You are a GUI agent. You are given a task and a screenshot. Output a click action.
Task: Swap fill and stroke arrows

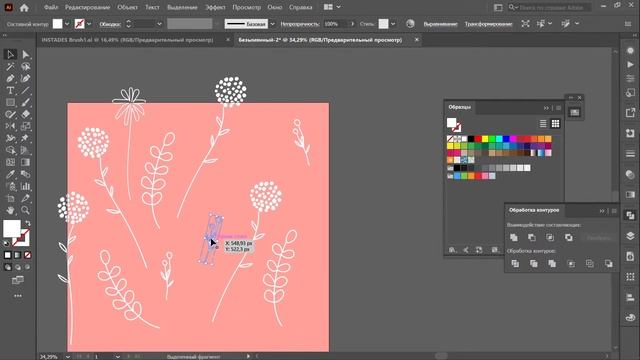click(x=28, y=223)
